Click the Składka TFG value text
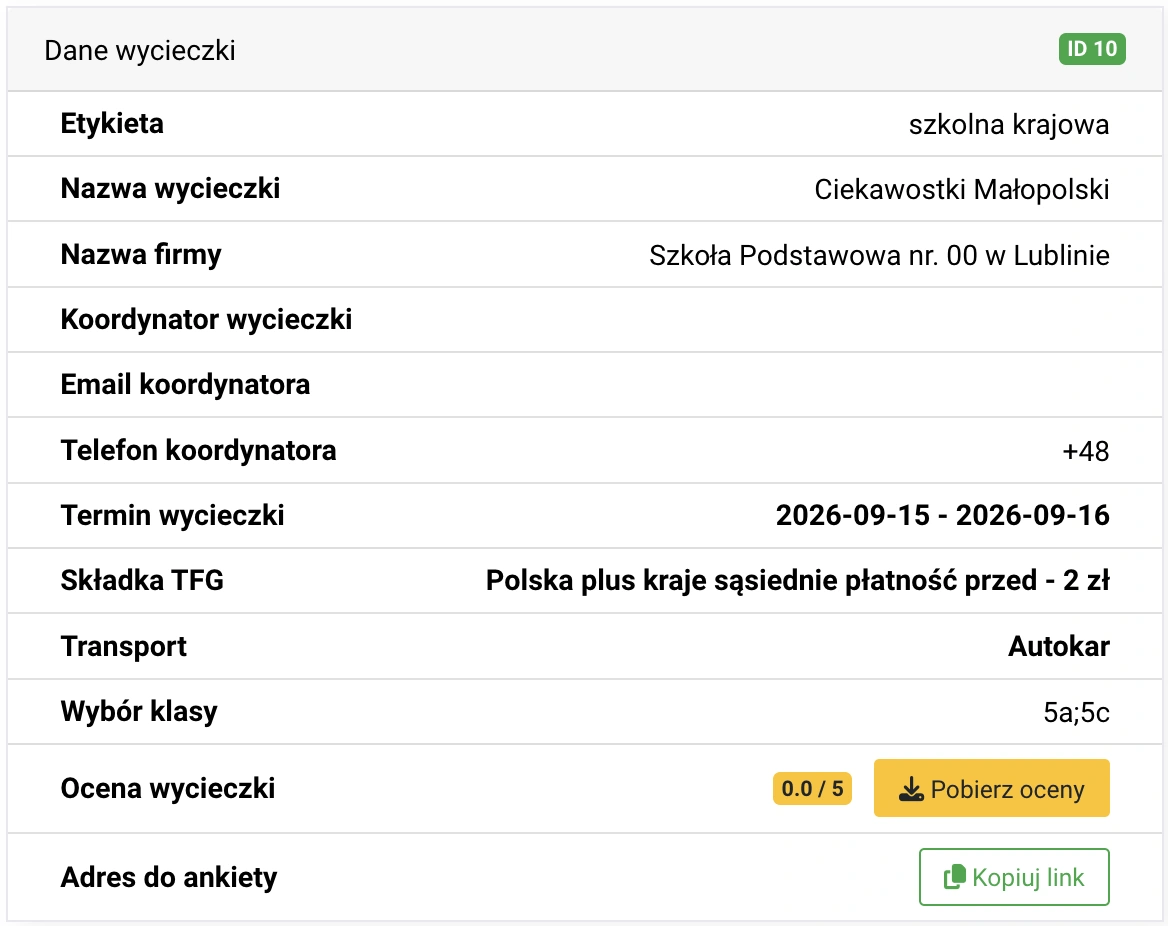This screenshot has width=1168, height=926. [798, 580]
